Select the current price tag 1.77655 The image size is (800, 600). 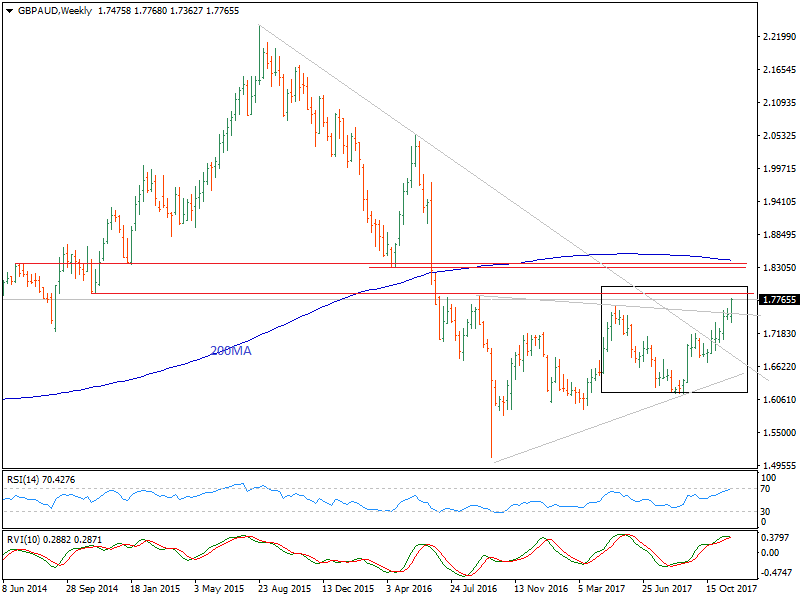click(778, 299)
